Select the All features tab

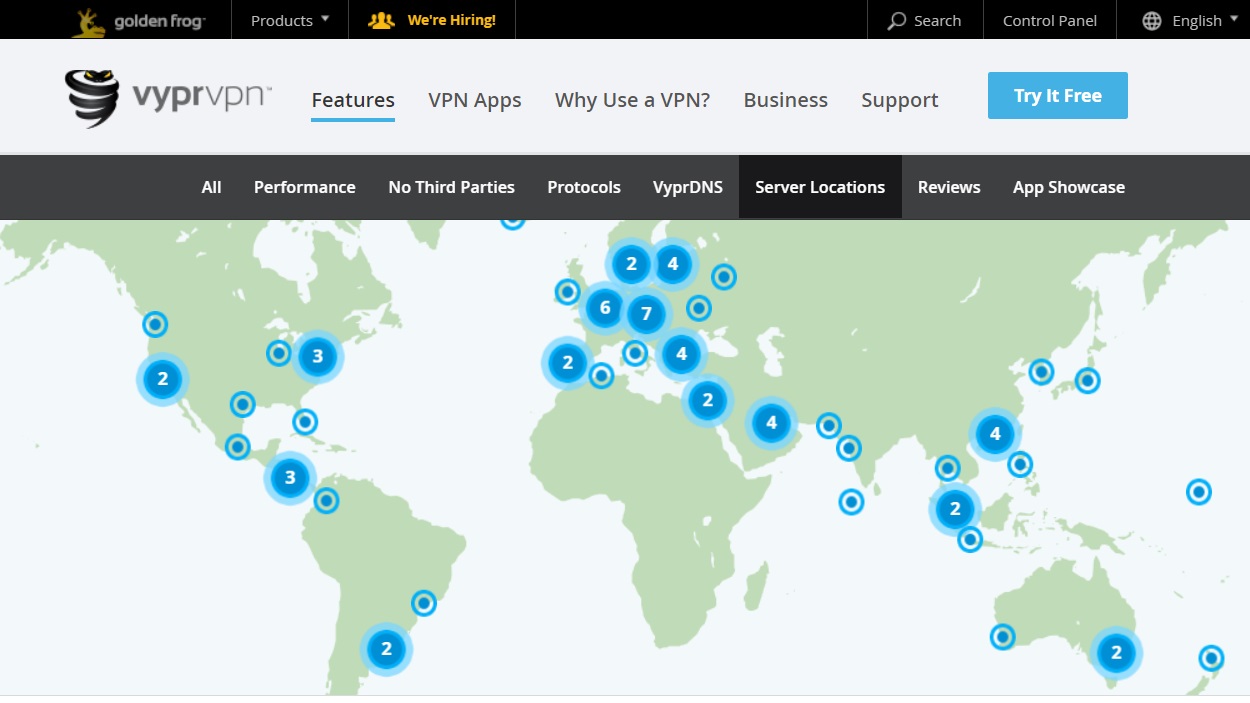pos(211,187)
